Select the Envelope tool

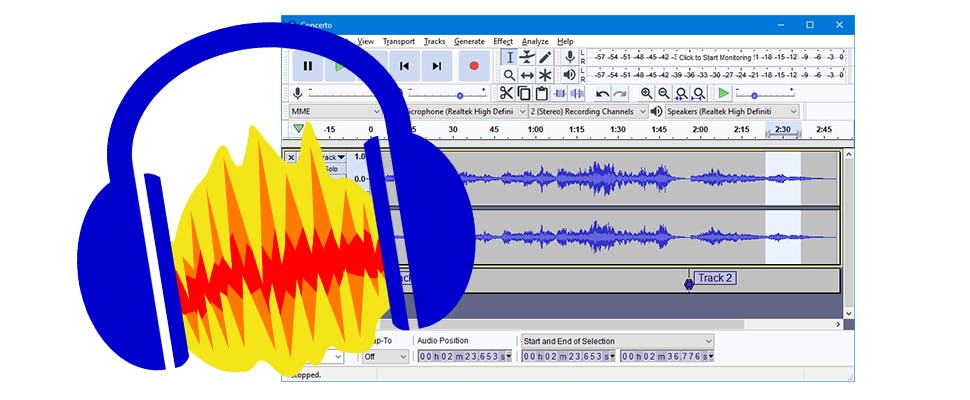click(x=527, y=57)
